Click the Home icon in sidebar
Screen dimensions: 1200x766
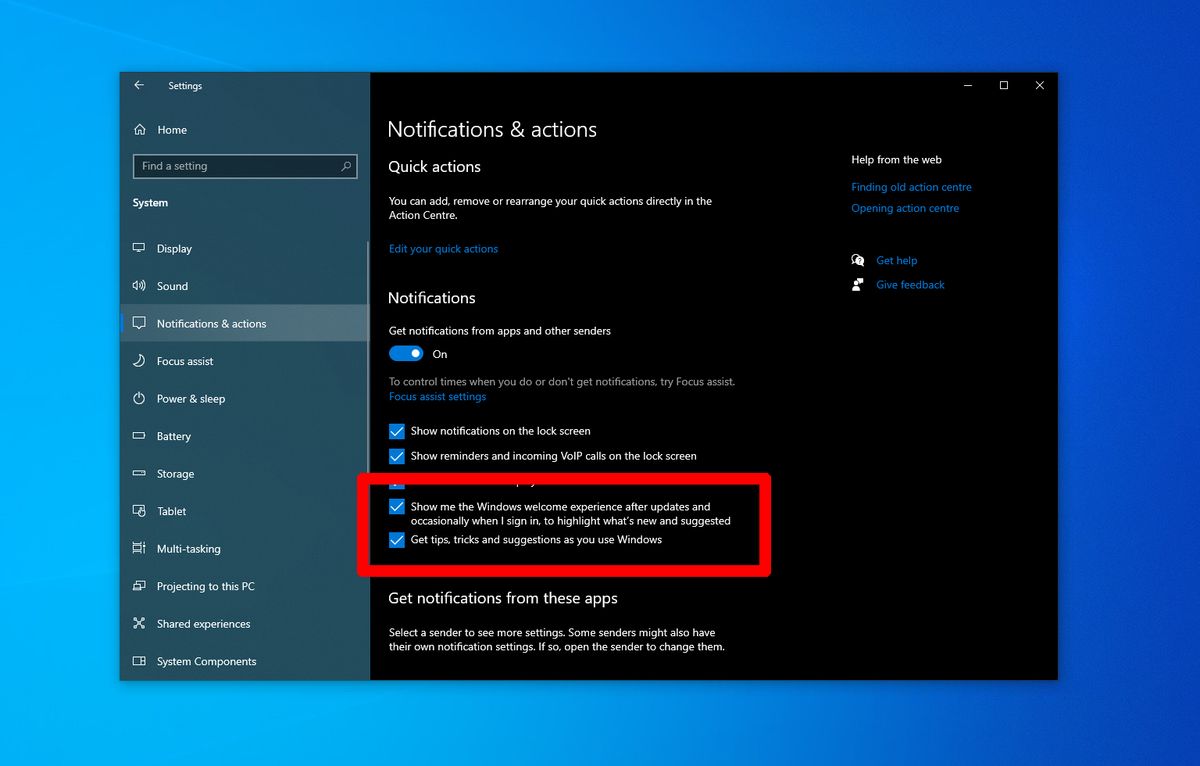click(139, 130)
